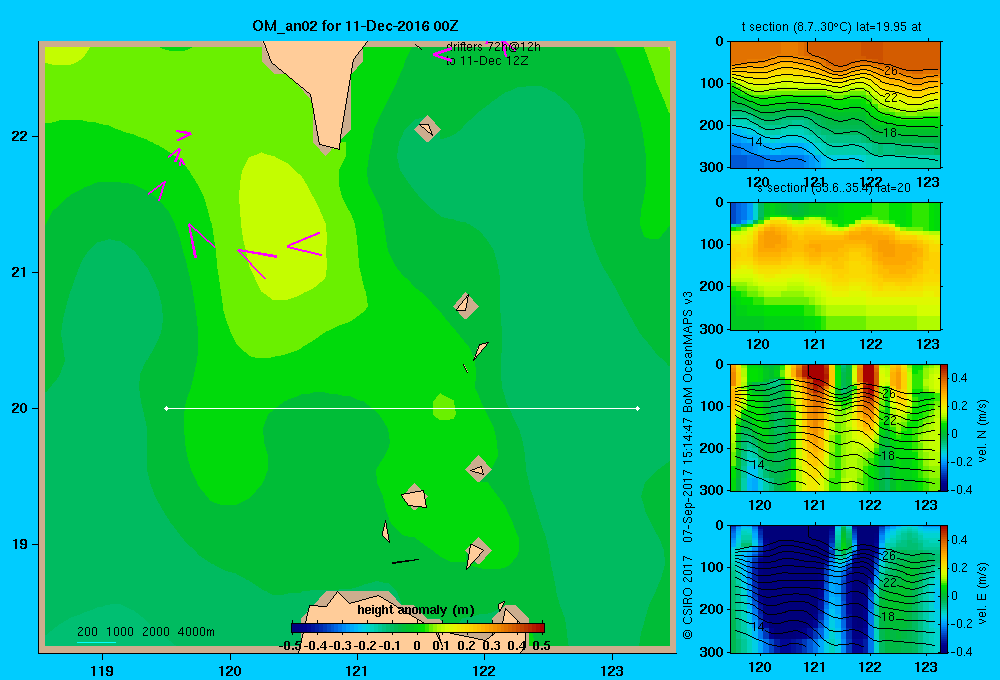Click latitude label 19 on the main map axis
The height and width of the screenshot is (680, 1000).
(20, 544)
